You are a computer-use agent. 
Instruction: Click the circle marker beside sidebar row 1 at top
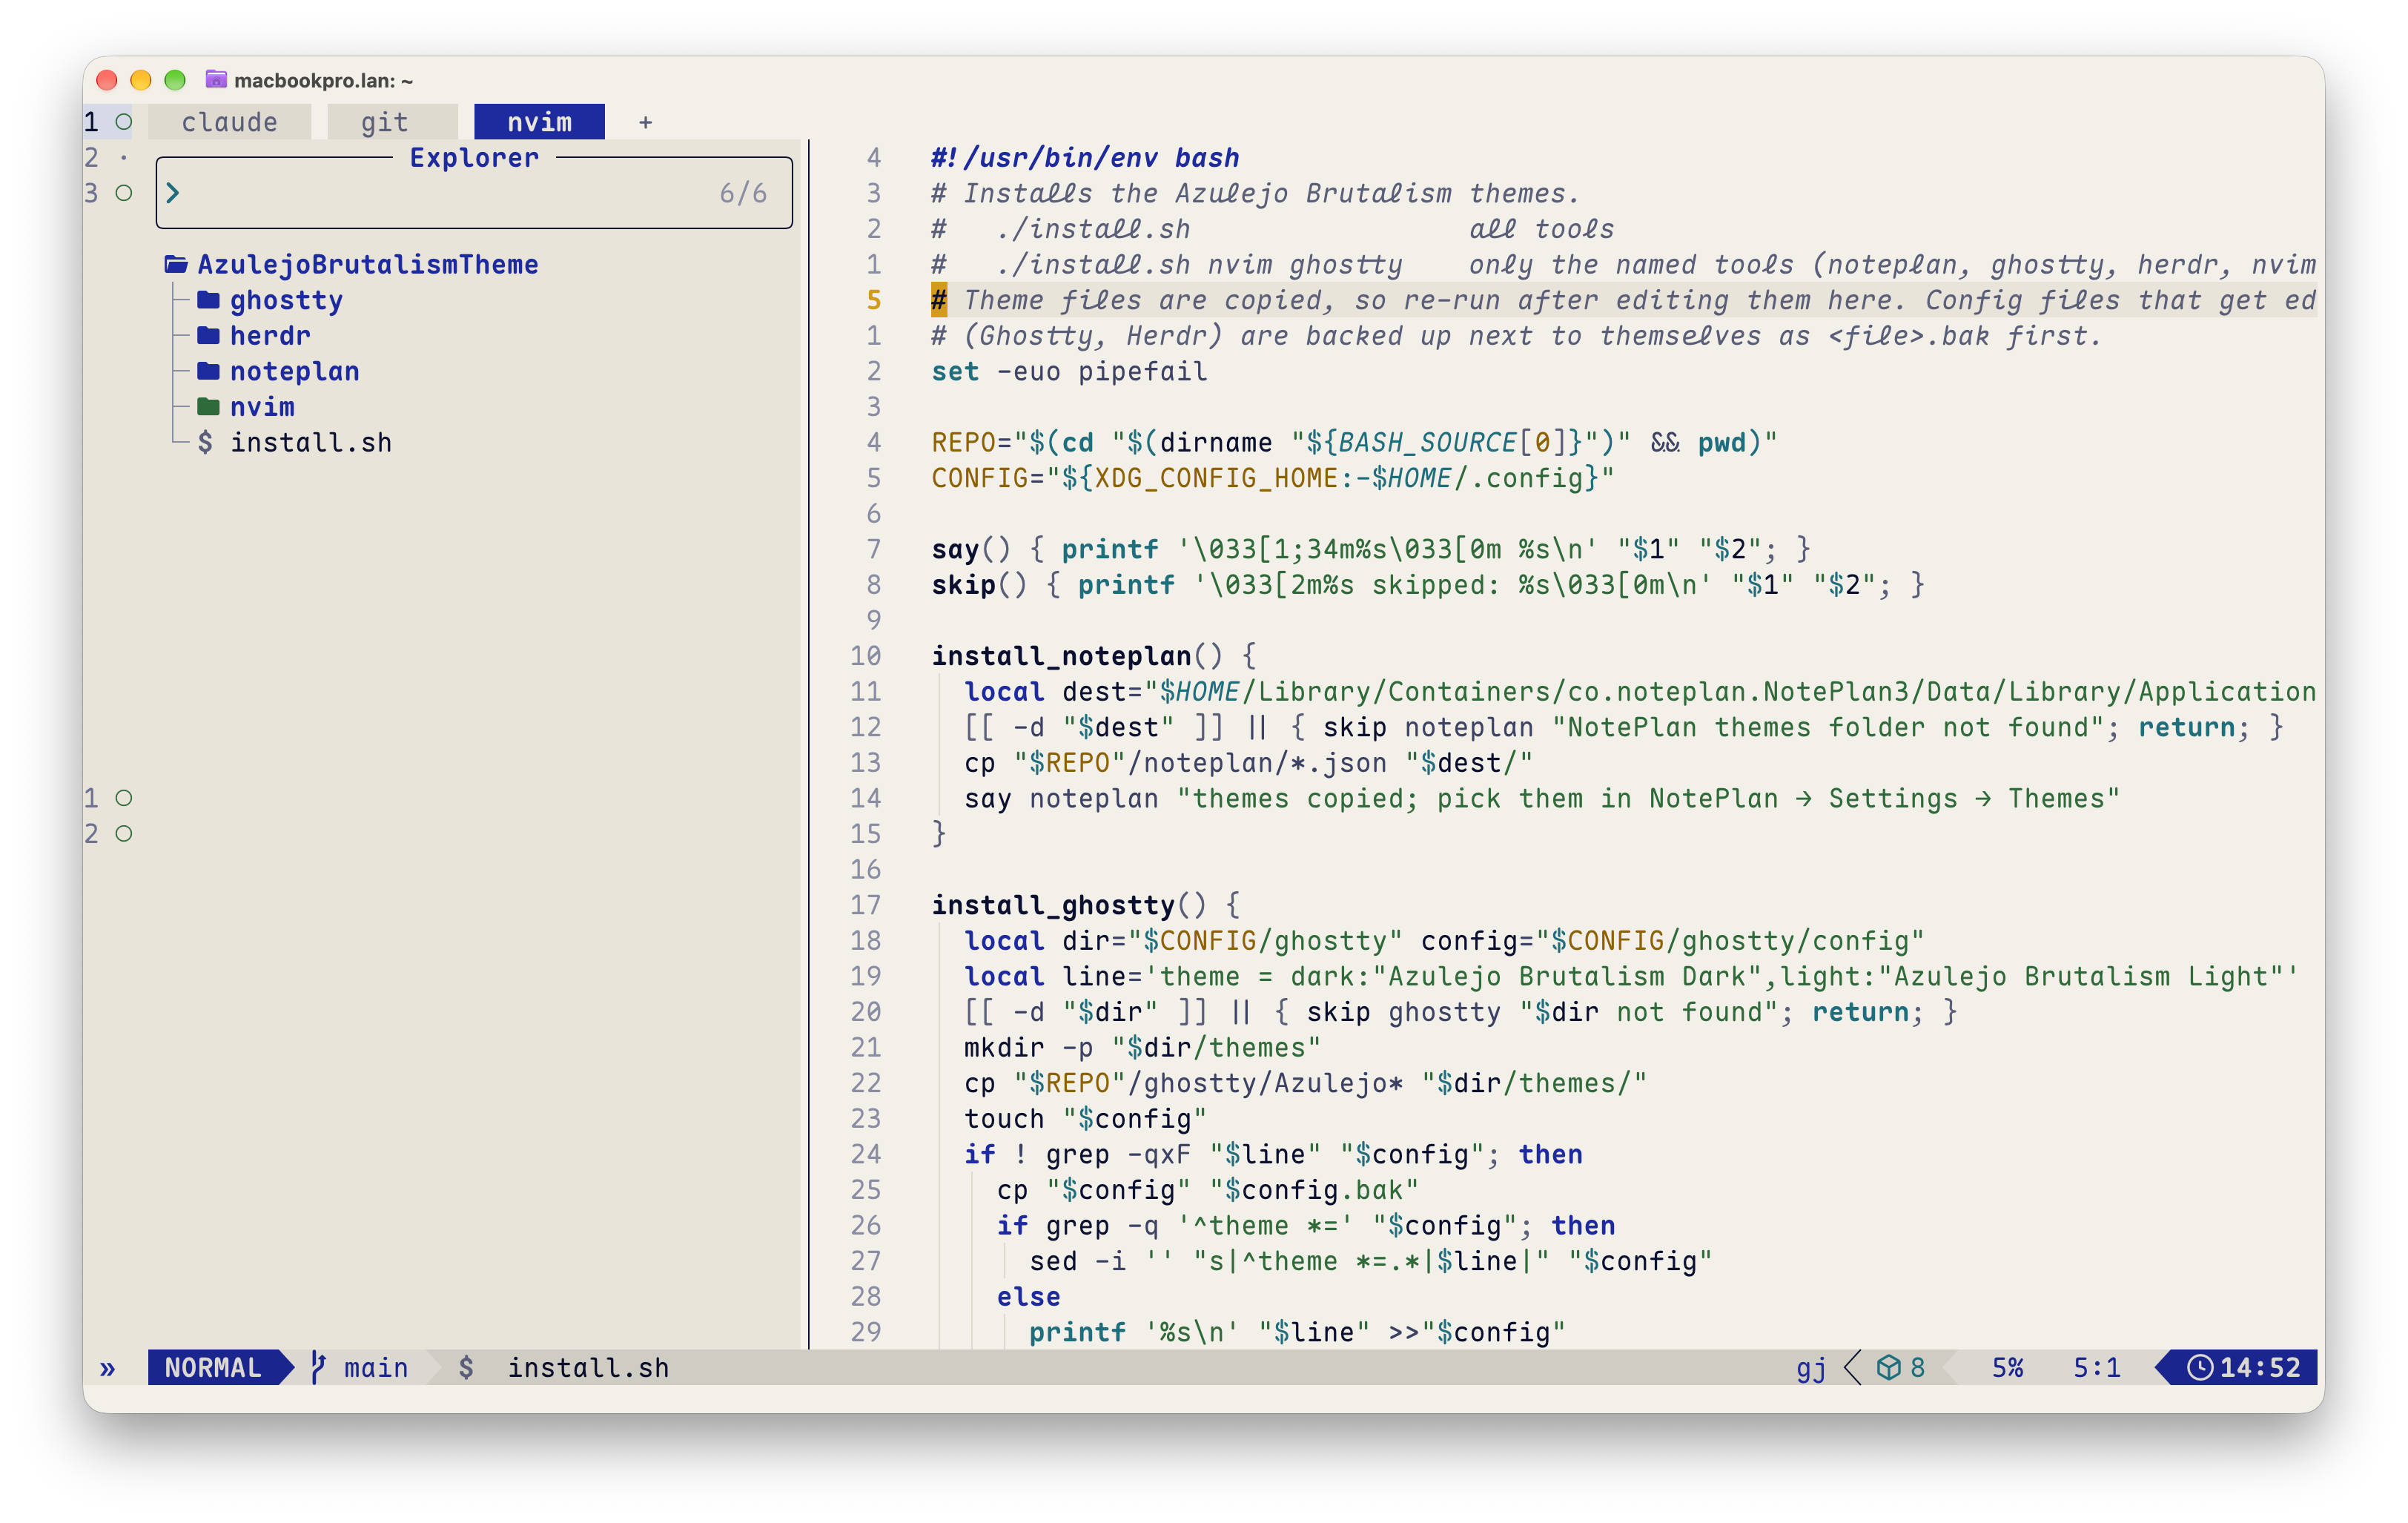coord(123,122)
